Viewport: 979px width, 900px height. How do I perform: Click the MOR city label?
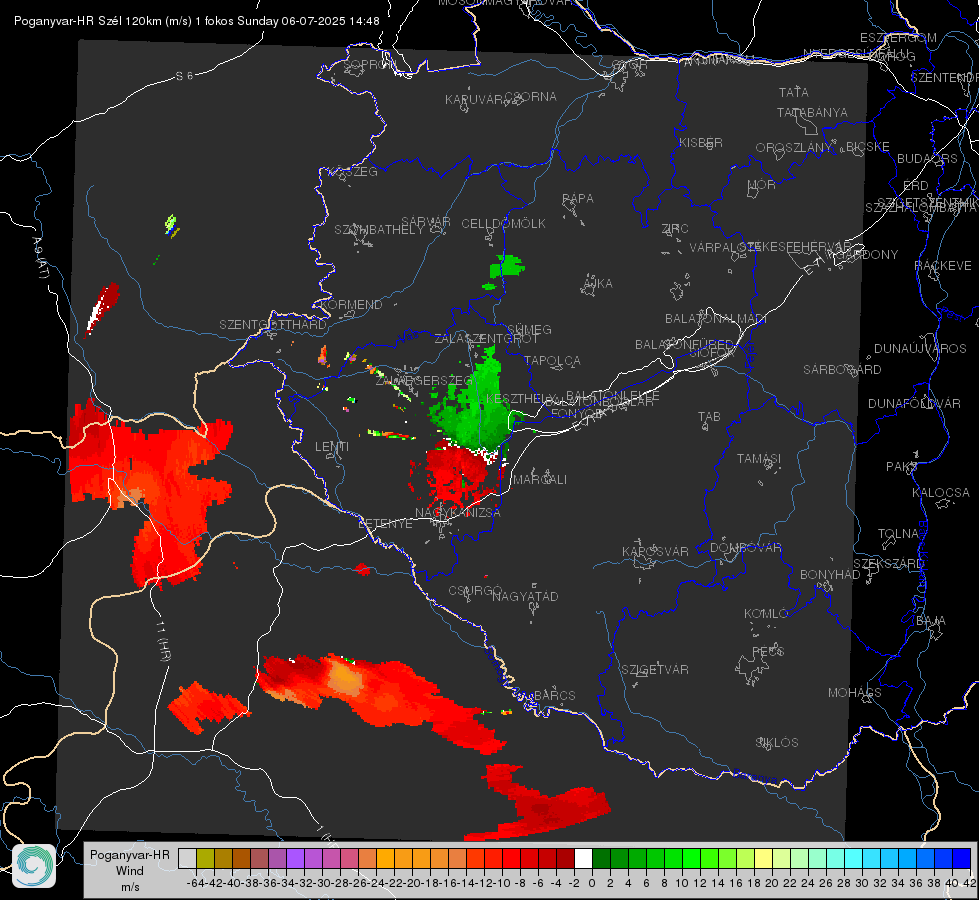762,184
